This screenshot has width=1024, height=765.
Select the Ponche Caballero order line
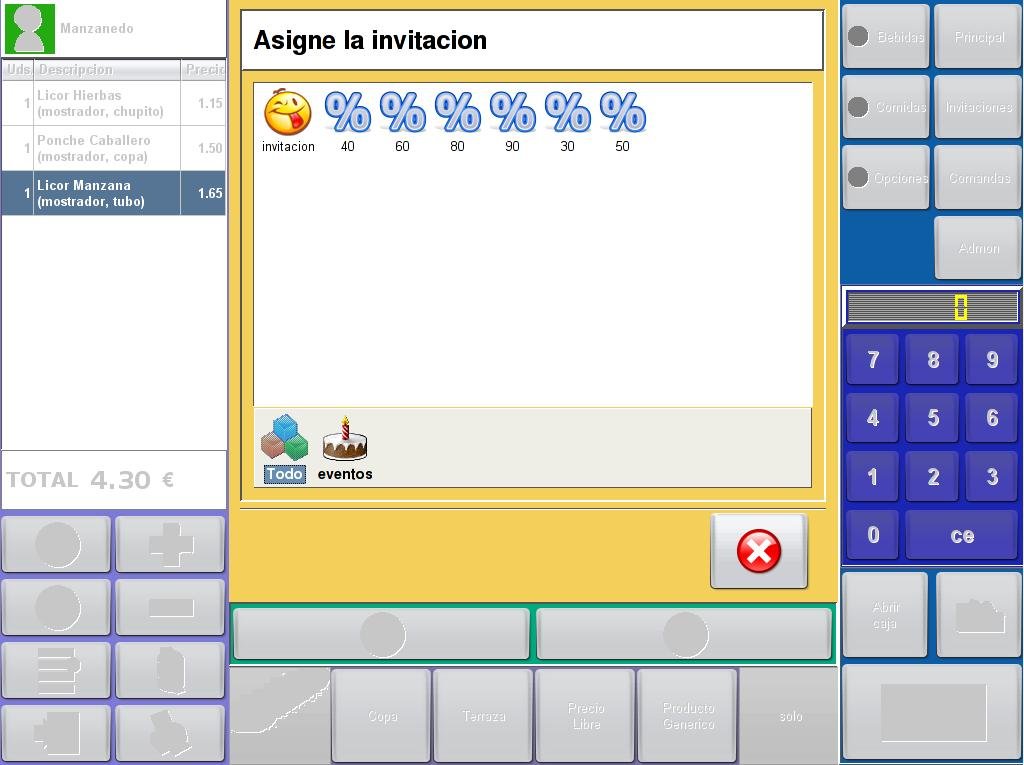pos(113,148)
